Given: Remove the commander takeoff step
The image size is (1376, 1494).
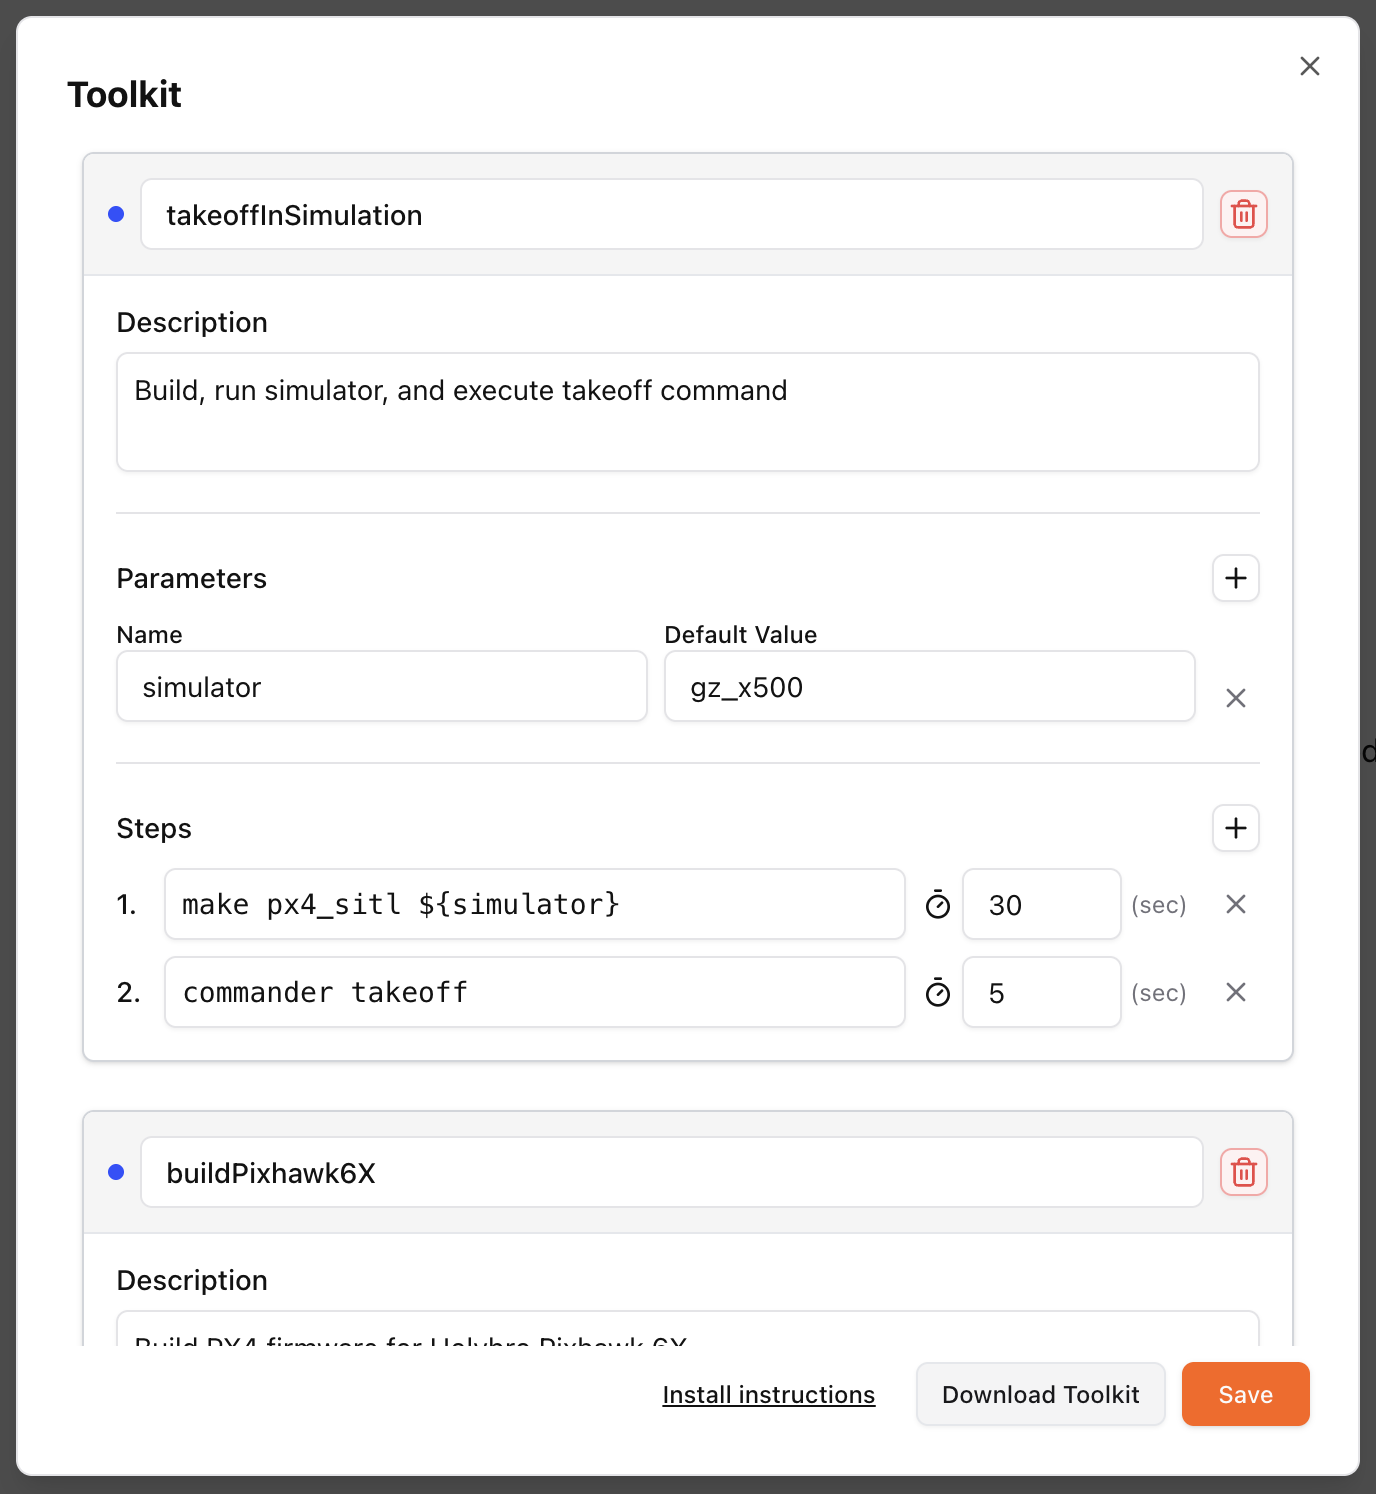Looking at the screenshot, I should coord(1236,992).
